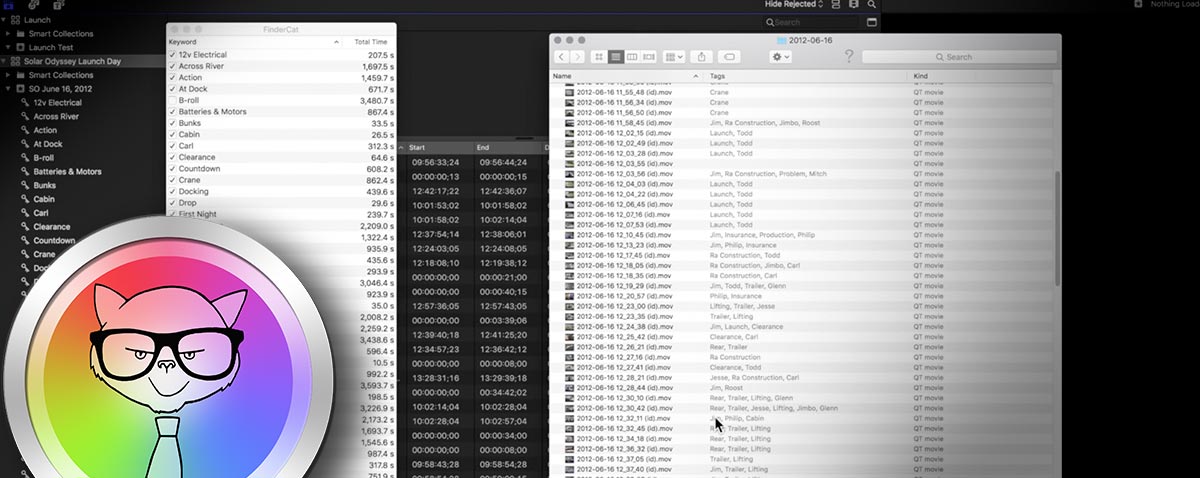Click the Finder Share icon
This screenshot has height=478, width=1200.
pos(702,57)
